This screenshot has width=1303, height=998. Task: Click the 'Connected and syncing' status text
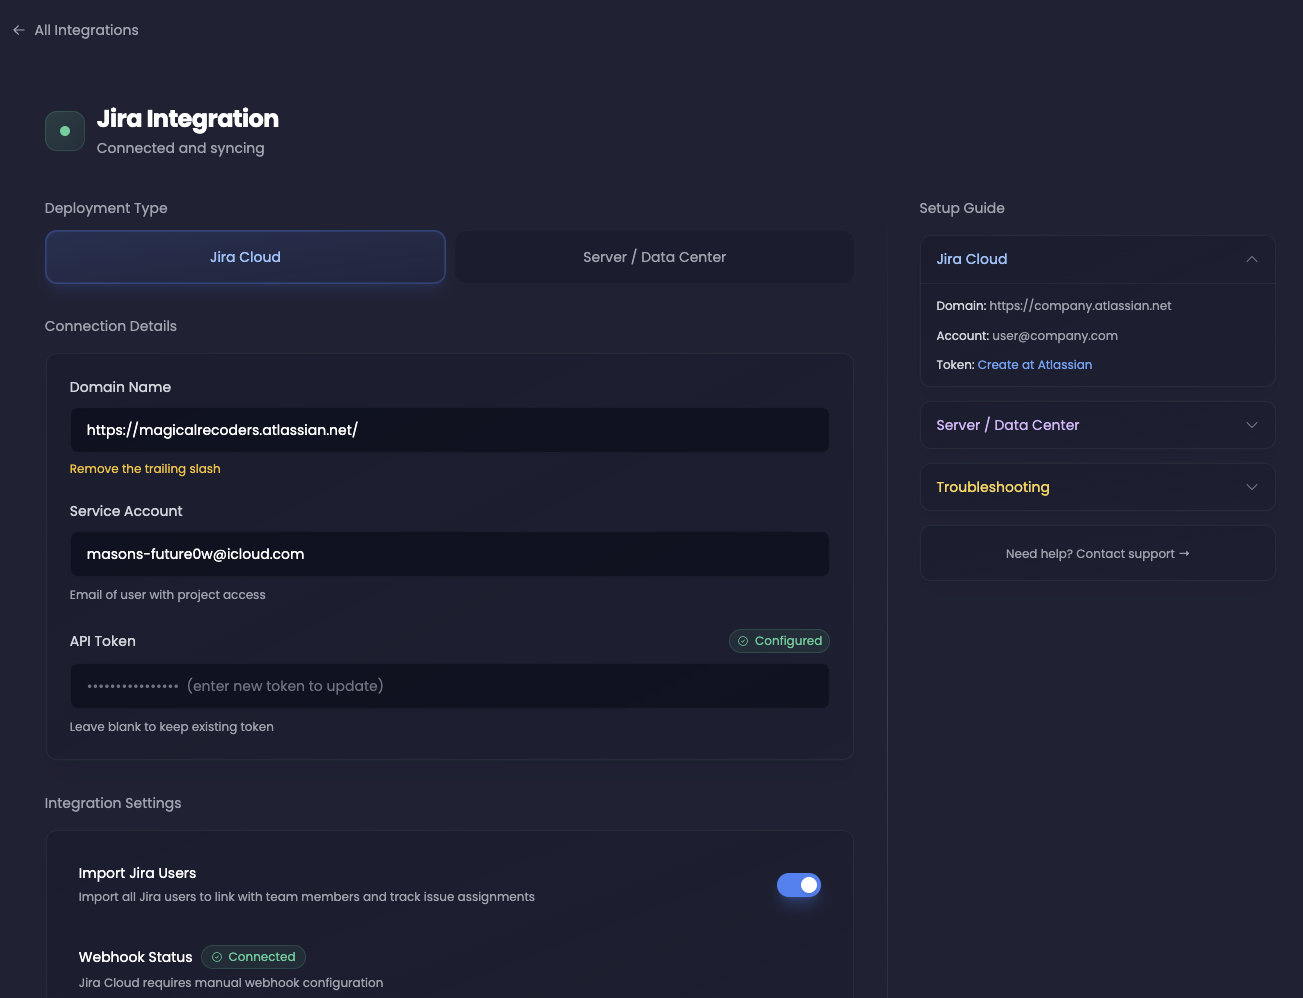coord(180,148)
